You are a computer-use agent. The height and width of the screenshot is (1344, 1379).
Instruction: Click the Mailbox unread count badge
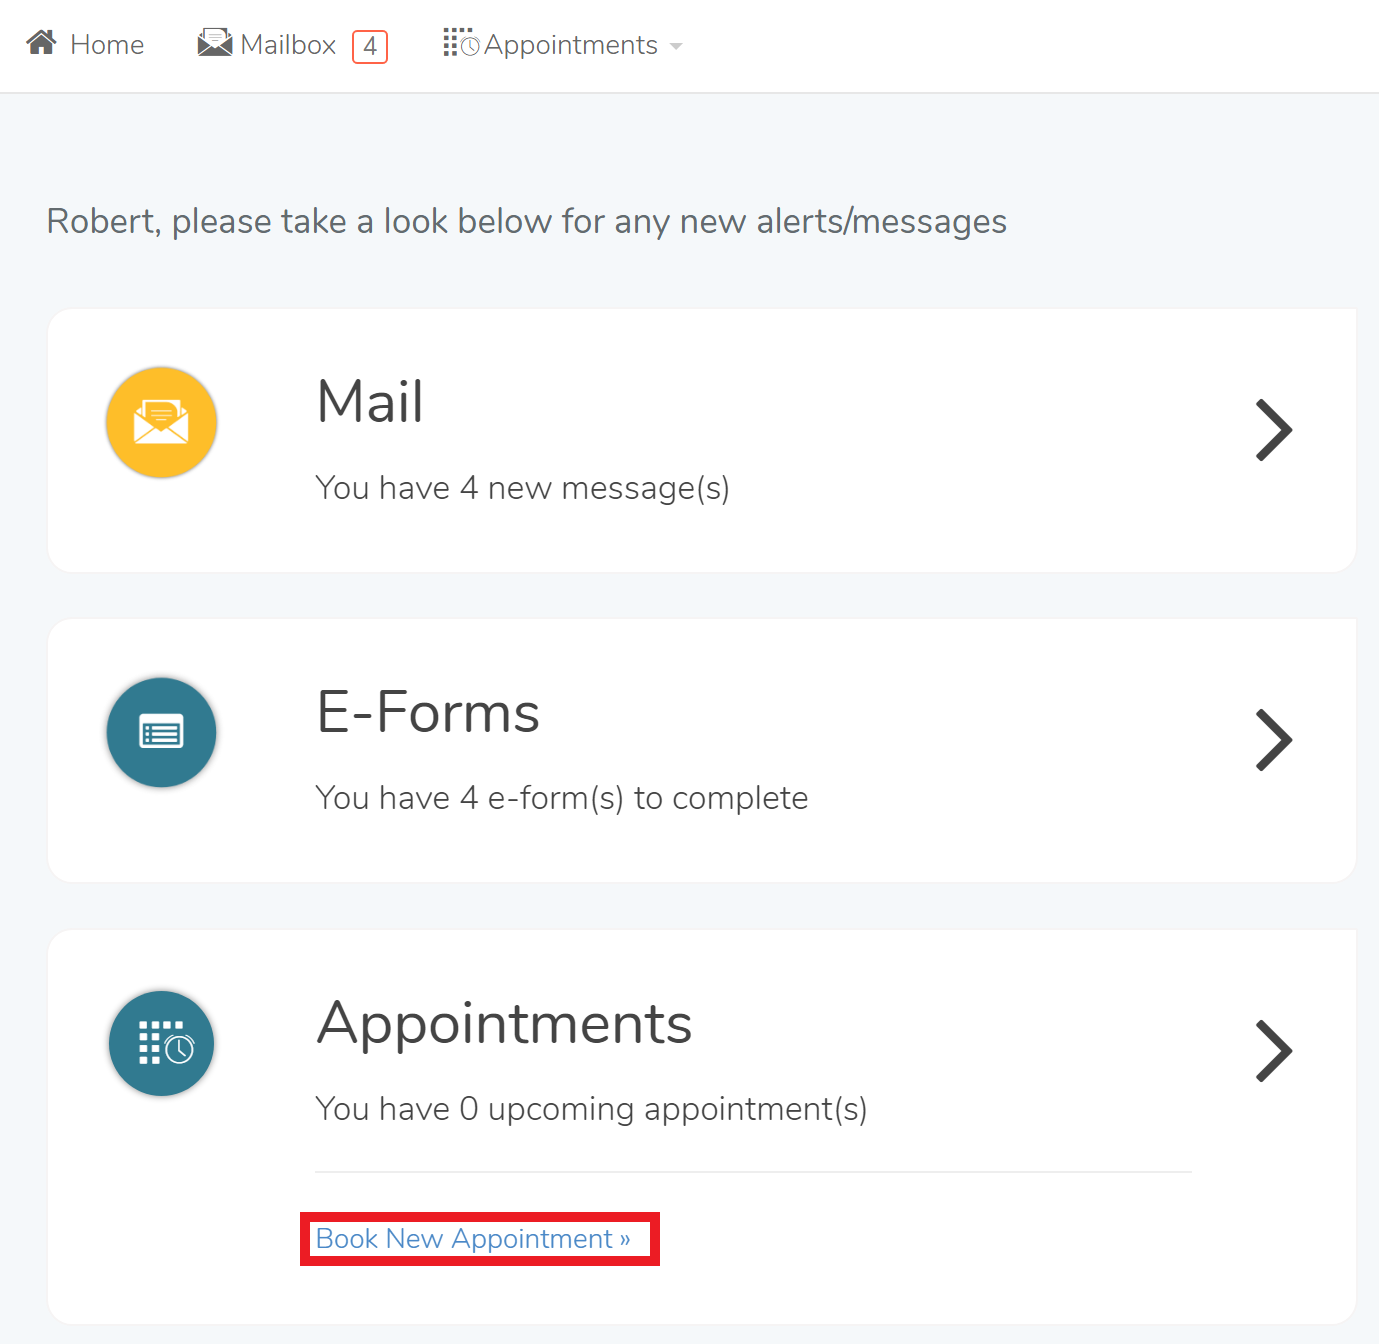[370, 46]
